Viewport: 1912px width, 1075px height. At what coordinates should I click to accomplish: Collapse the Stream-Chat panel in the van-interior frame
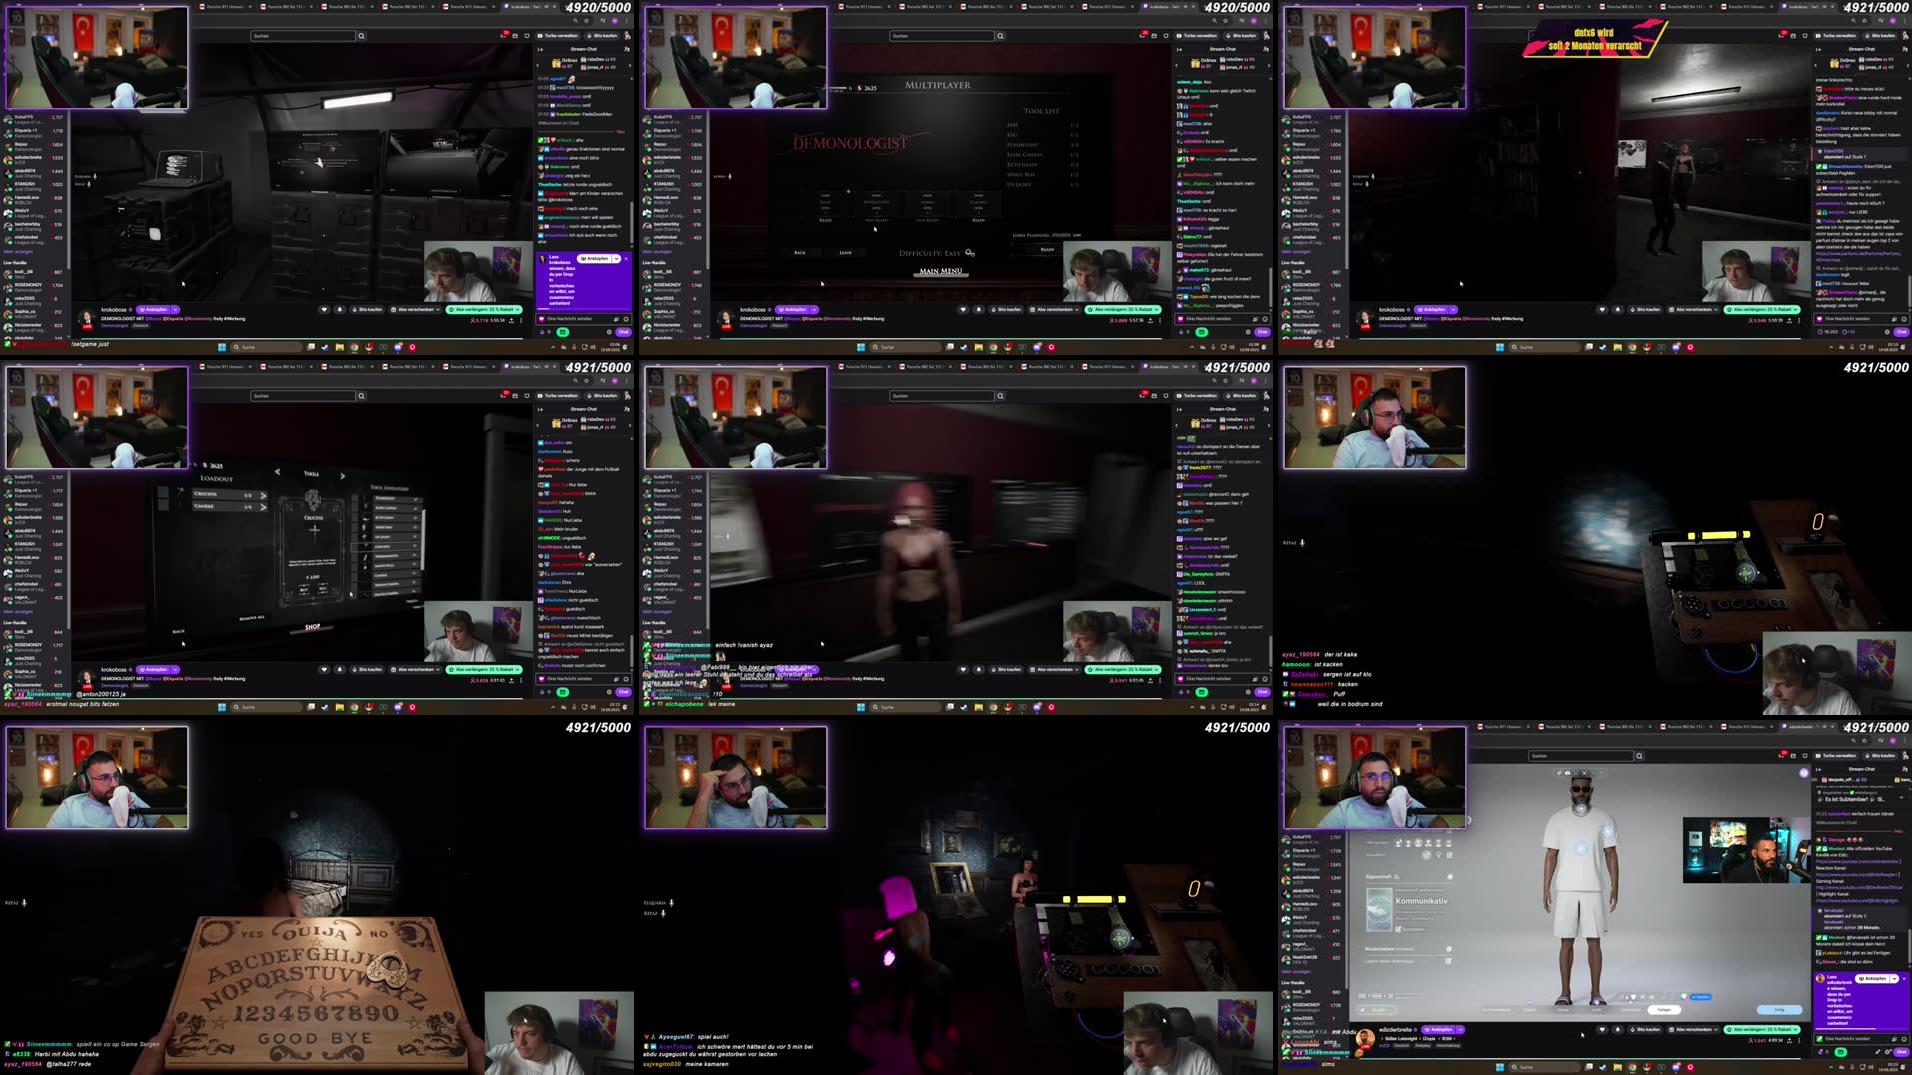coord(541,48)
